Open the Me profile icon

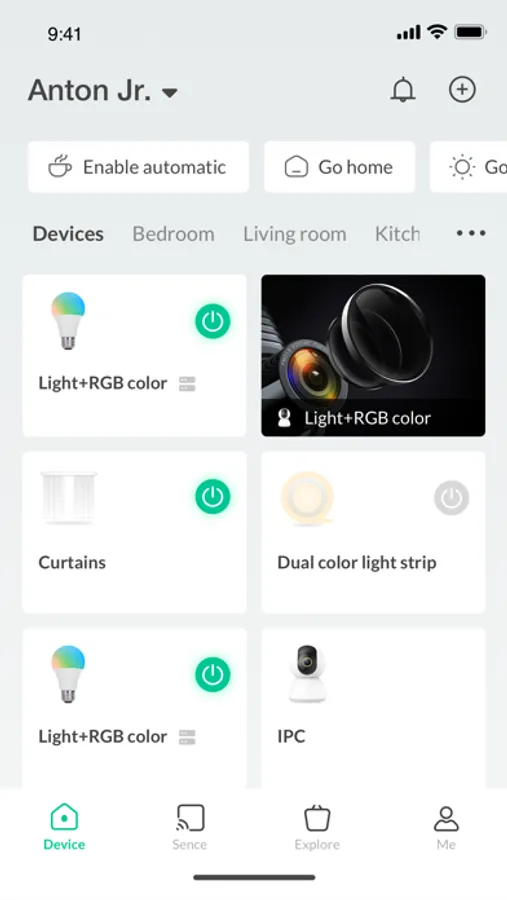point(446,818)
